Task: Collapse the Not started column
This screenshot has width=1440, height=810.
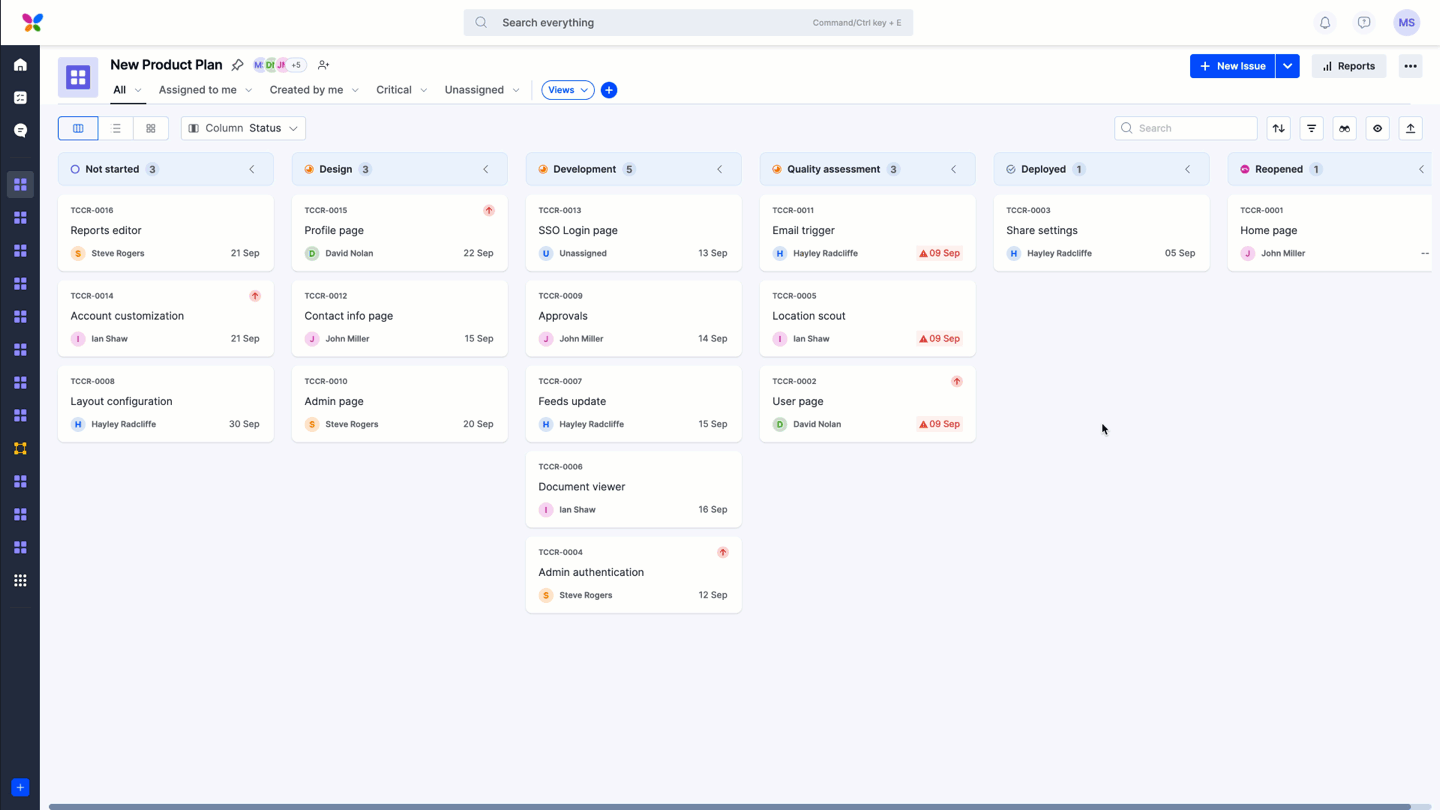Action: tap(252, 169)
